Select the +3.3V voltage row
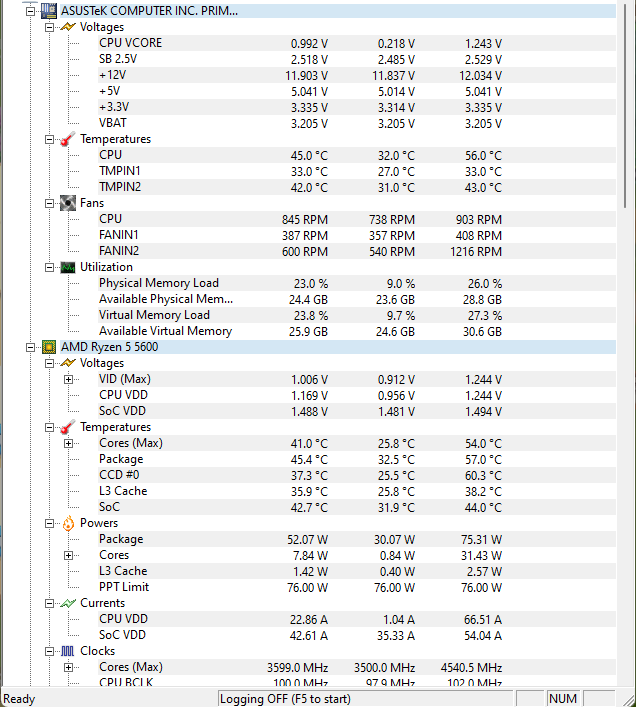The image size is (636, 707). 356,107
